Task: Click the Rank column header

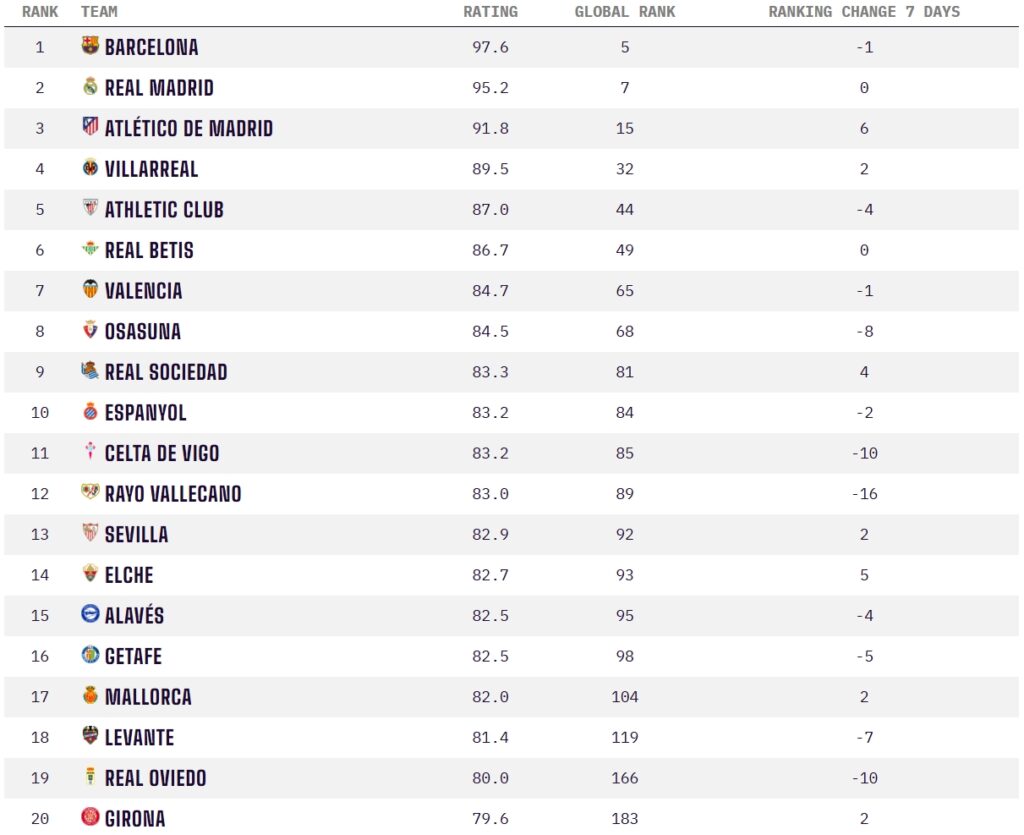Action: coord(40,12)
